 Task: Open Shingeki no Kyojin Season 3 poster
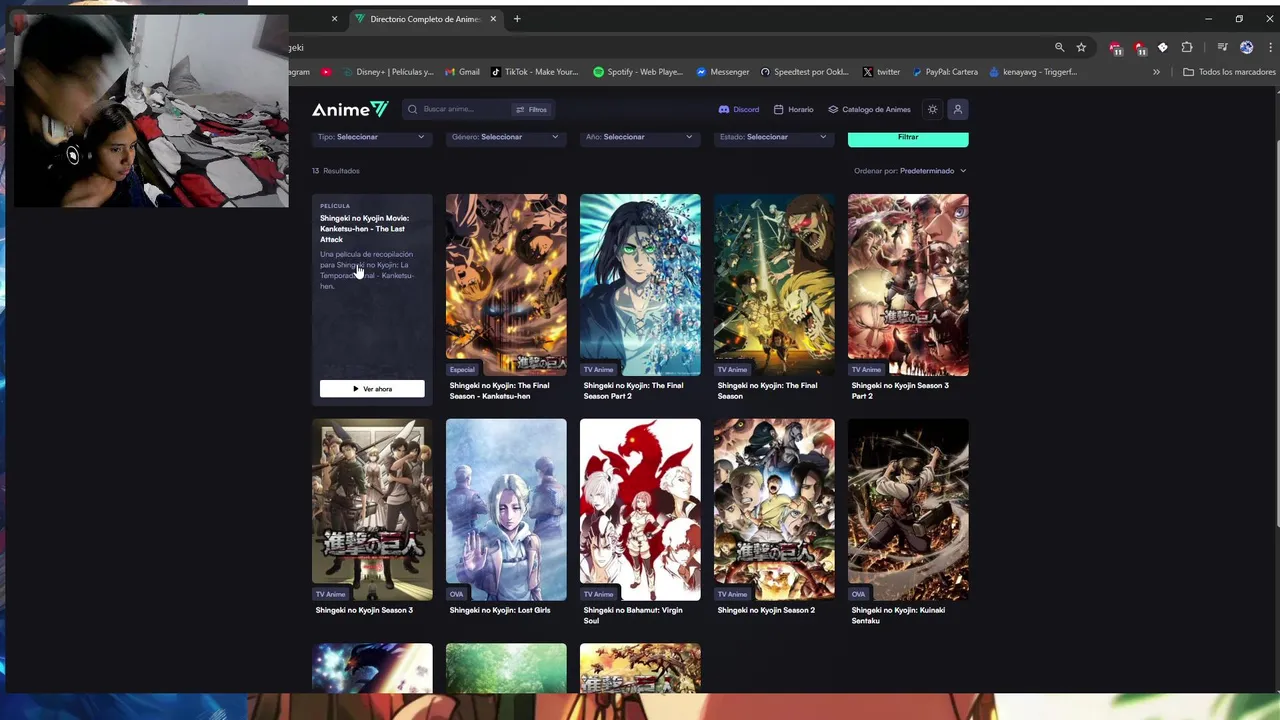(372, 509)
